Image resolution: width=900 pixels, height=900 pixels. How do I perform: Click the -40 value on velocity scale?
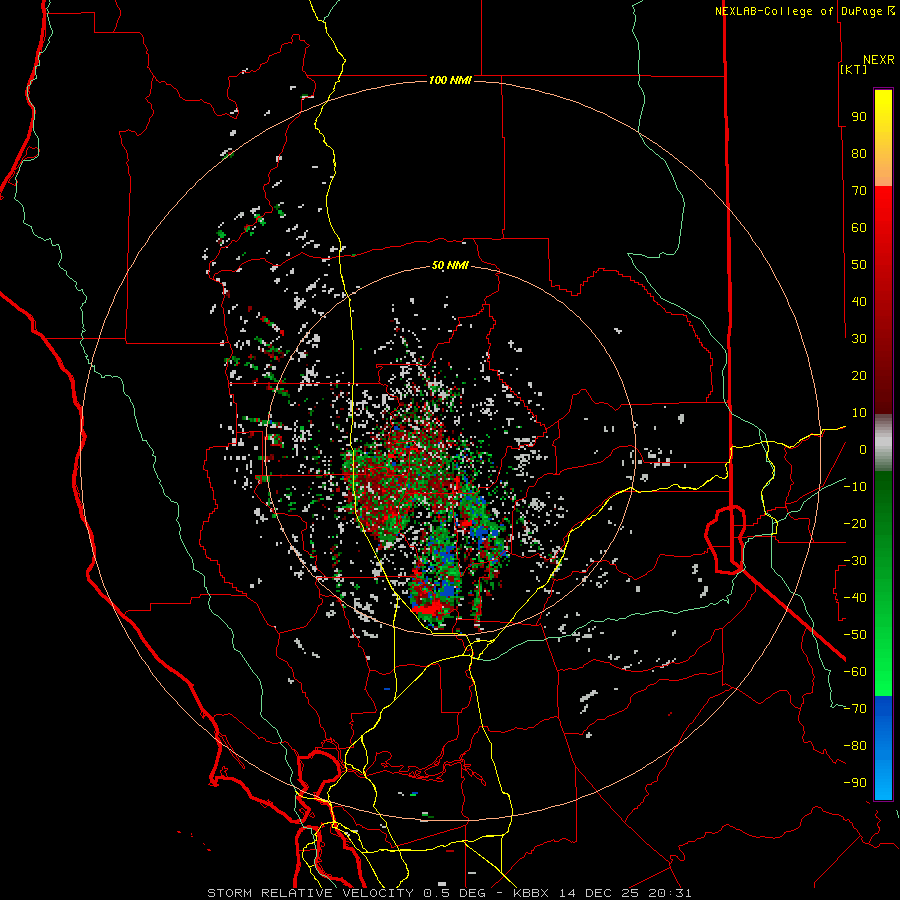(855, 598)
